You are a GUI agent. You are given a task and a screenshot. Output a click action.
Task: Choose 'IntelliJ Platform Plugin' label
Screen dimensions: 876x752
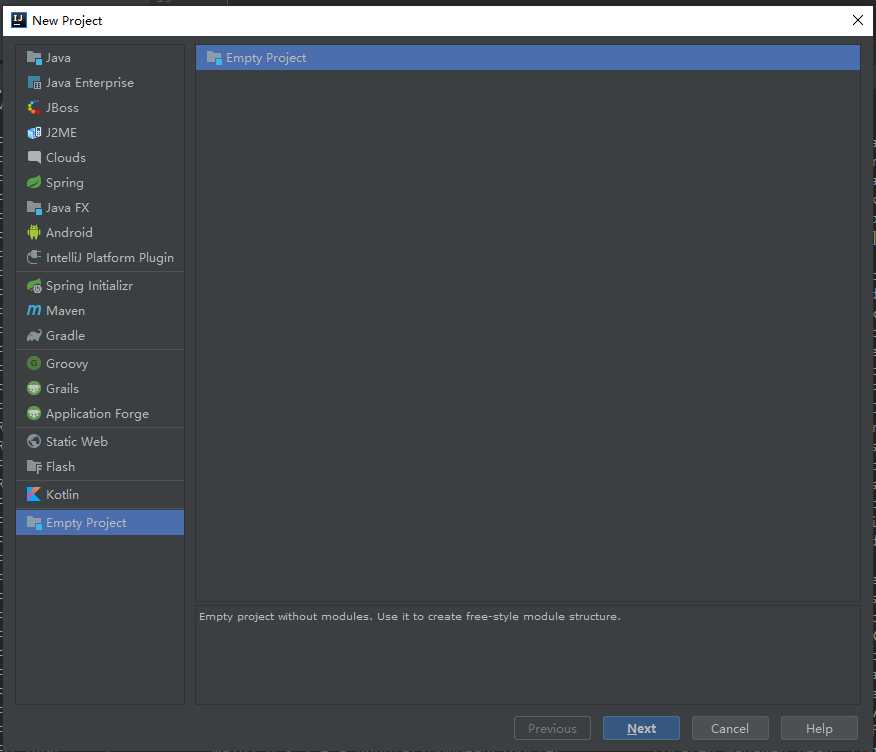click(x=110, y=258)
